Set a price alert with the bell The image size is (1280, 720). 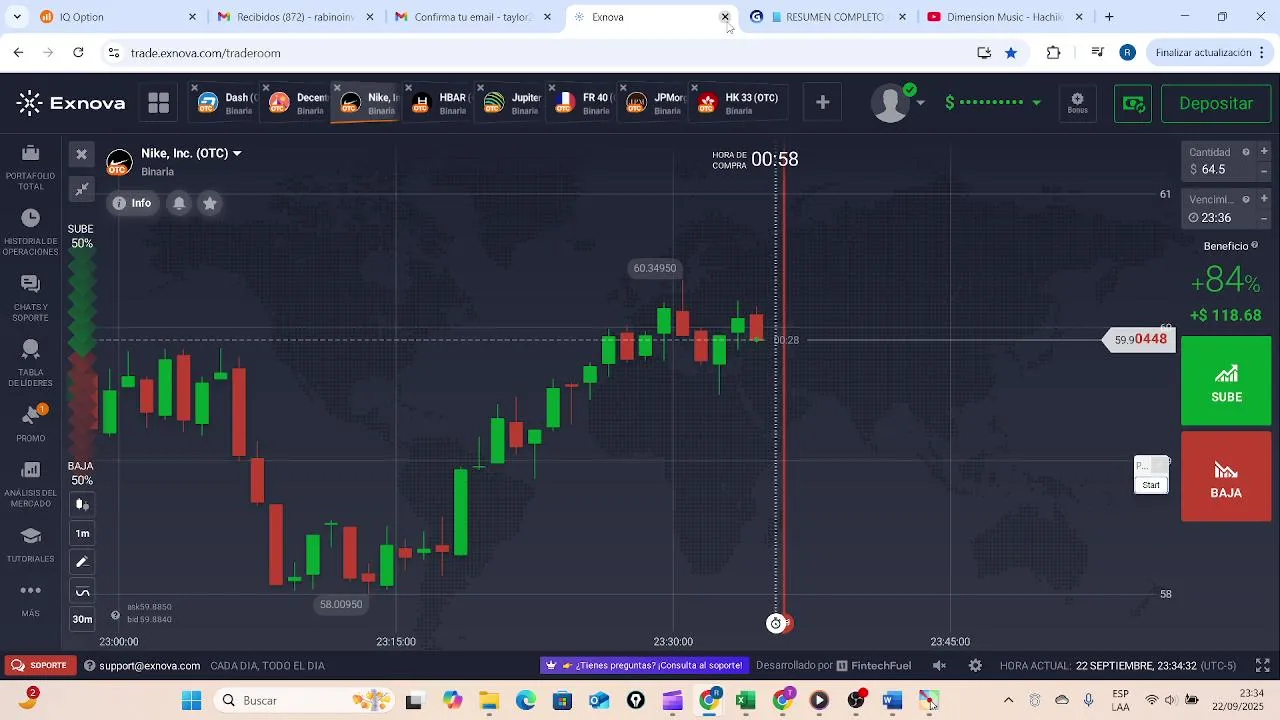point(179,203)
